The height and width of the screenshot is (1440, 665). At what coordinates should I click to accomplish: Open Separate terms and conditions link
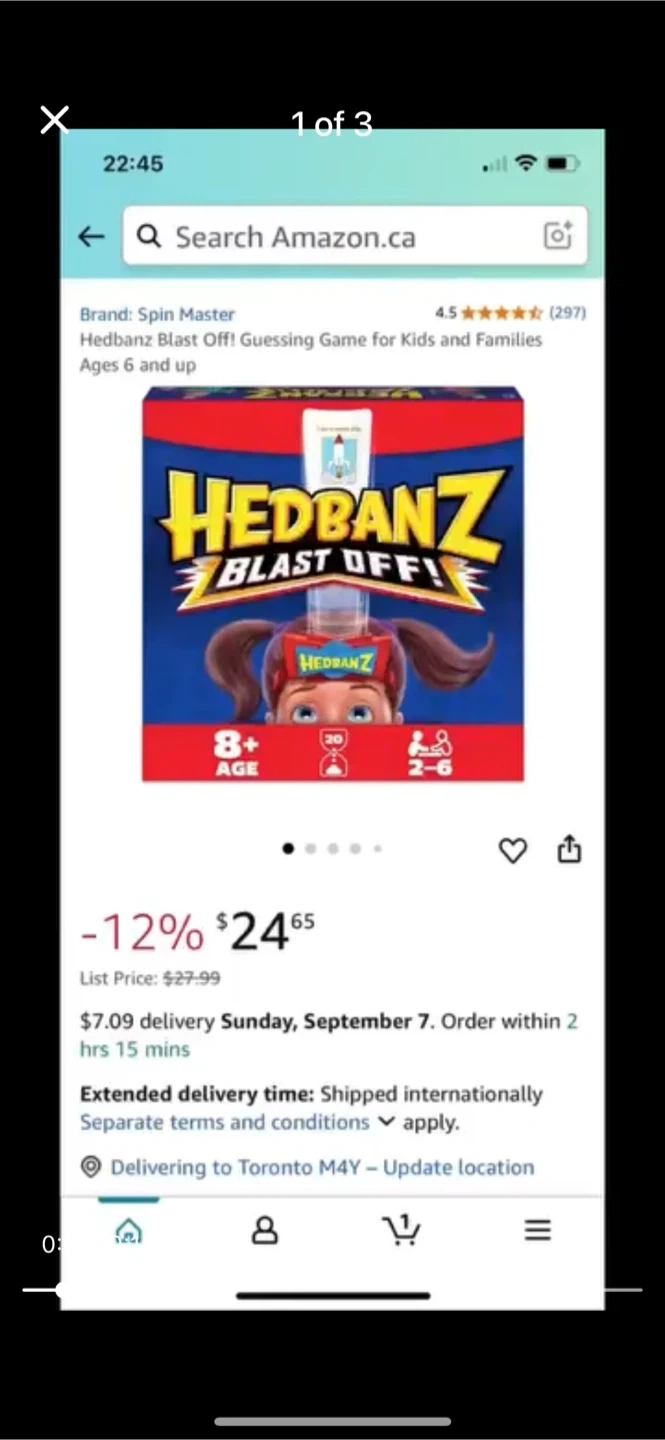[225, 1122]
